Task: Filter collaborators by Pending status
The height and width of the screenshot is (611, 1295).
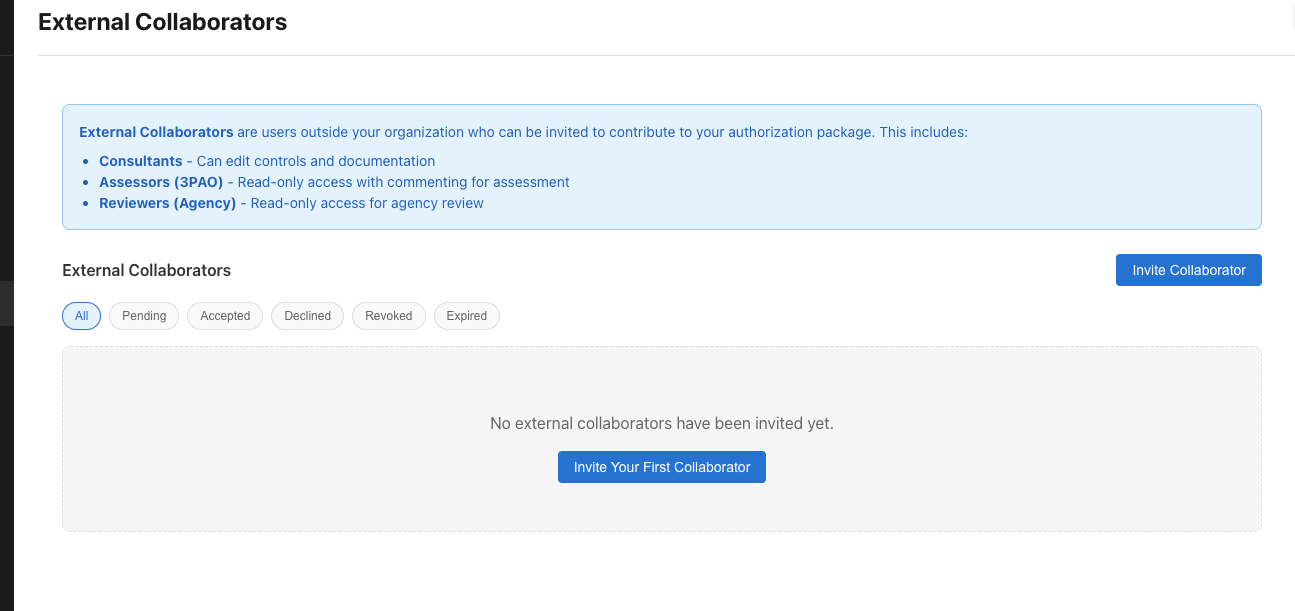Action: tap(144, 316)
